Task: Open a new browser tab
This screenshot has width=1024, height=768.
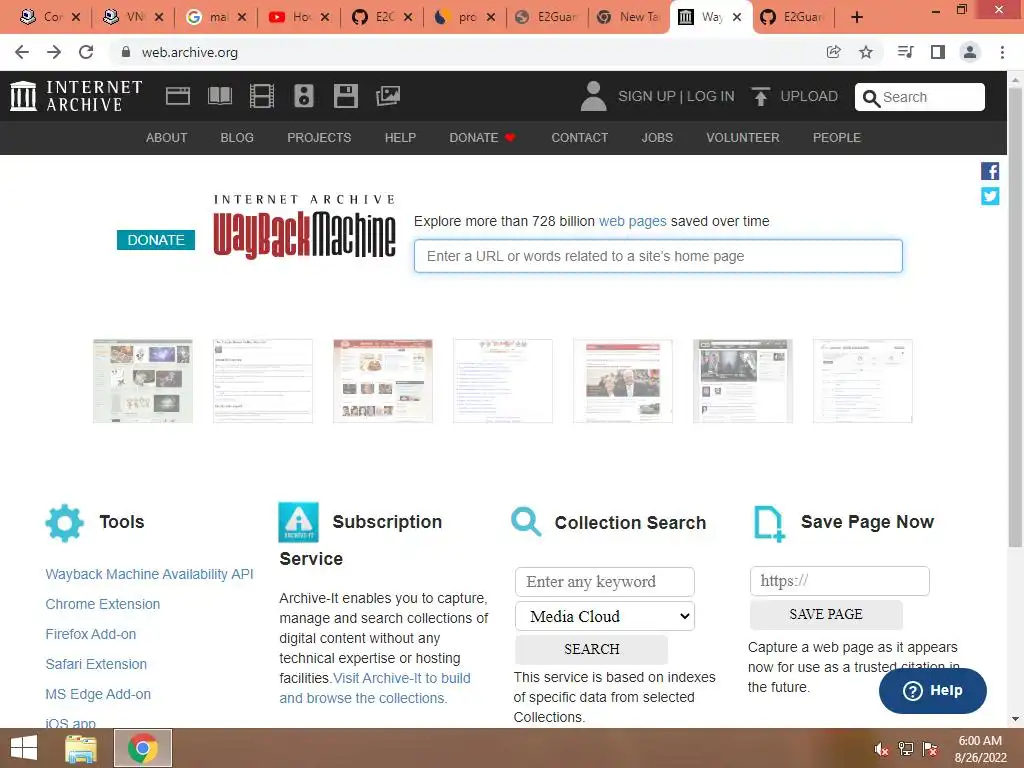Action: (857, 17)
